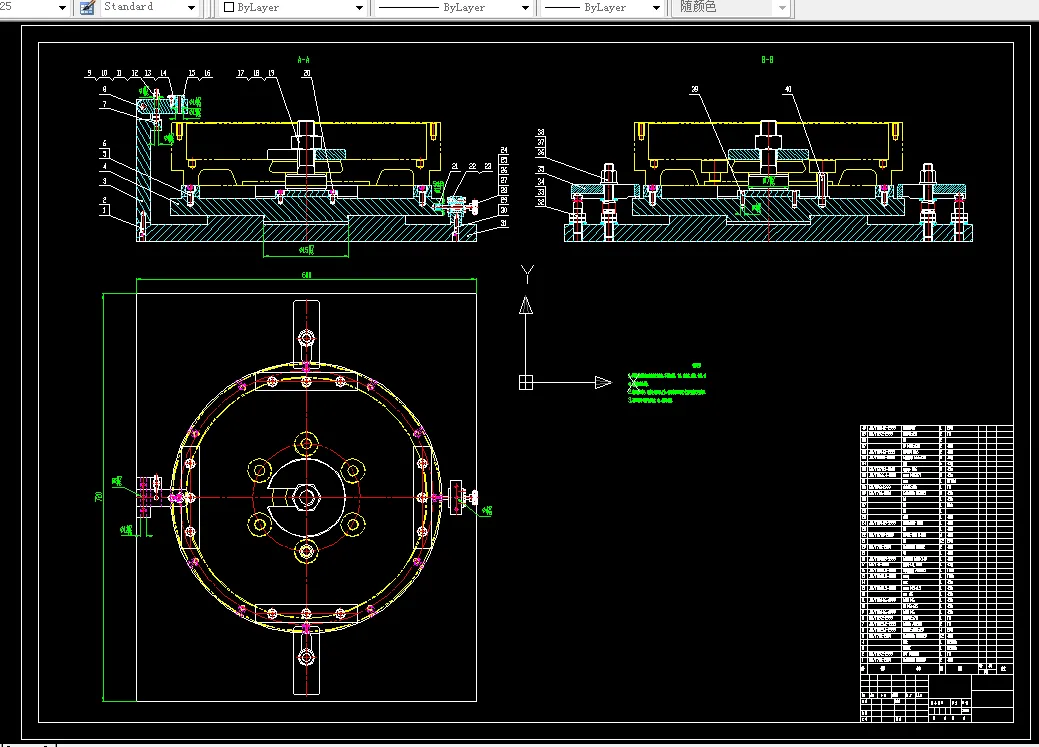The height and width of the screenshot is (747, 1039).
Task: Pick part balloon number 39
Action: (x=695, y=89)
